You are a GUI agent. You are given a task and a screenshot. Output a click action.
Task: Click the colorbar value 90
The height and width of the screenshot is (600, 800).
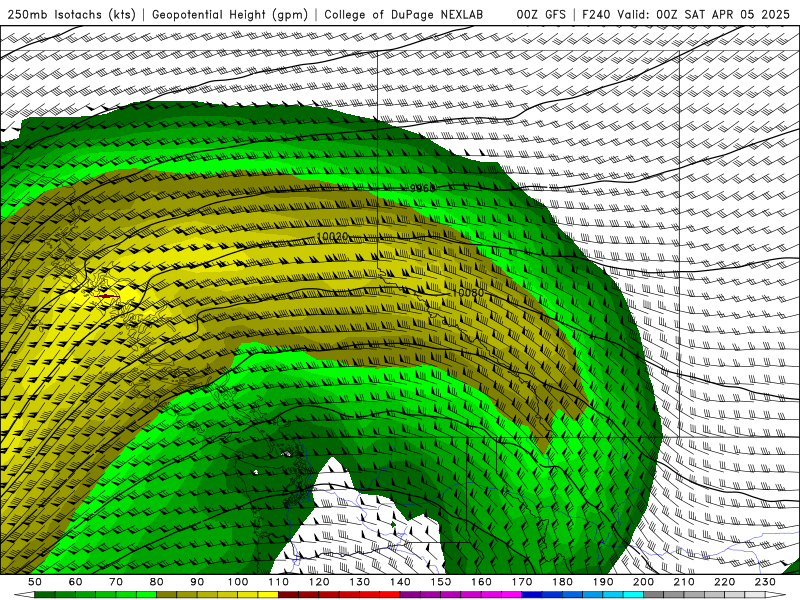197,582
